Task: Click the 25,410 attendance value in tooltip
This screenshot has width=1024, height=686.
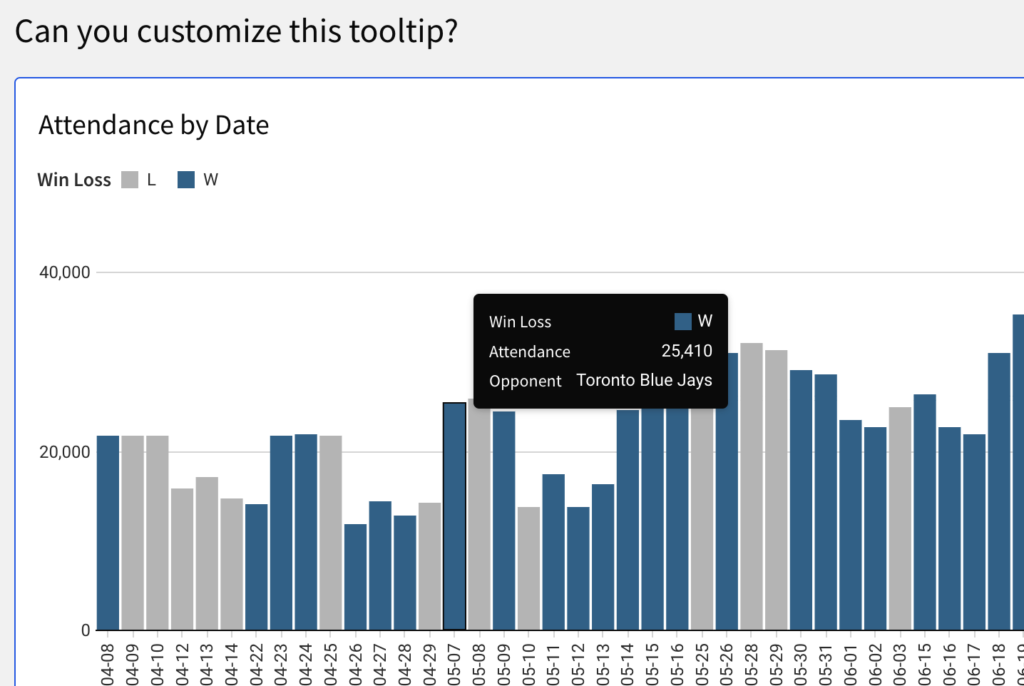Action: tap(686, 351)
